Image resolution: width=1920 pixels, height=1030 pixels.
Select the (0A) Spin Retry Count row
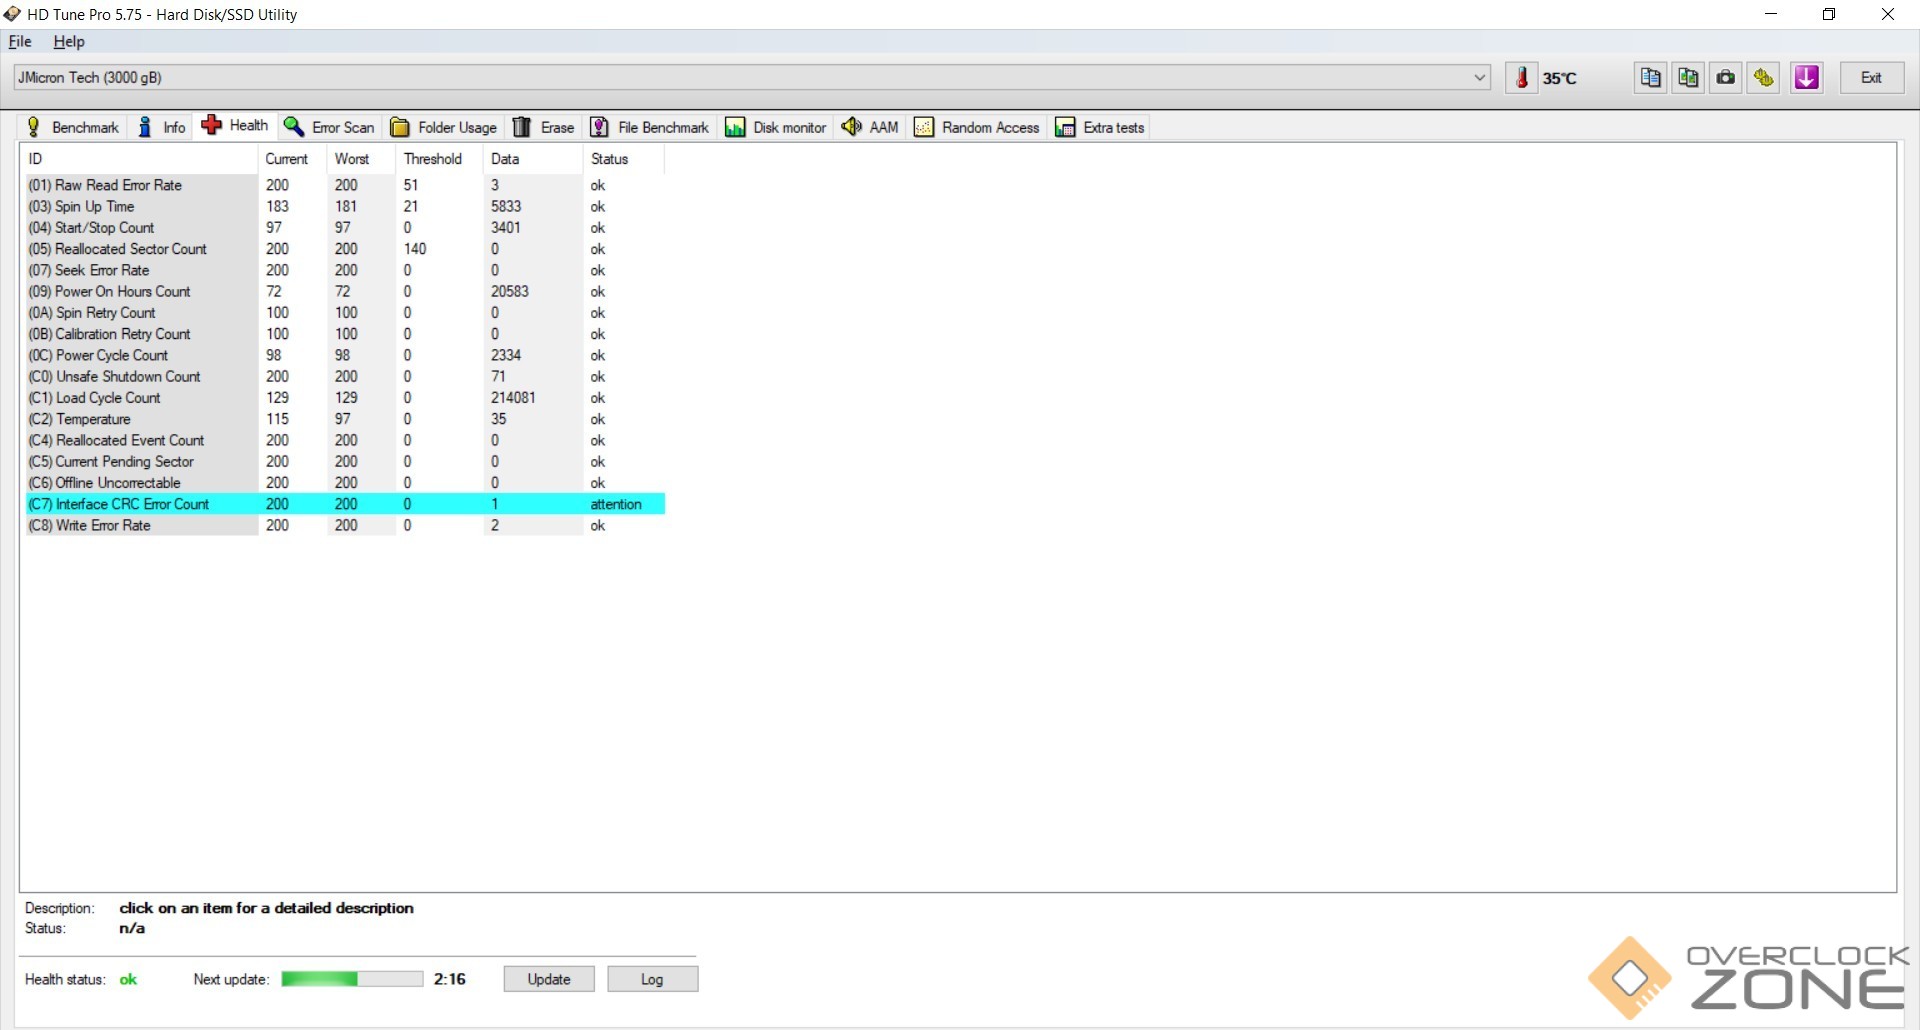pos(345,313)
